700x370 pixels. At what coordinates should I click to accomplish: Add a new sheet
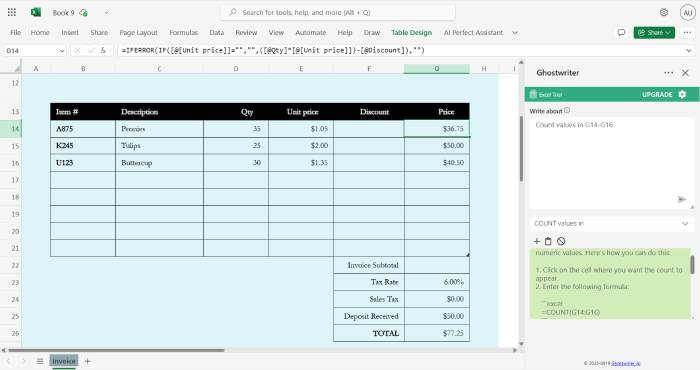(88, 361)
